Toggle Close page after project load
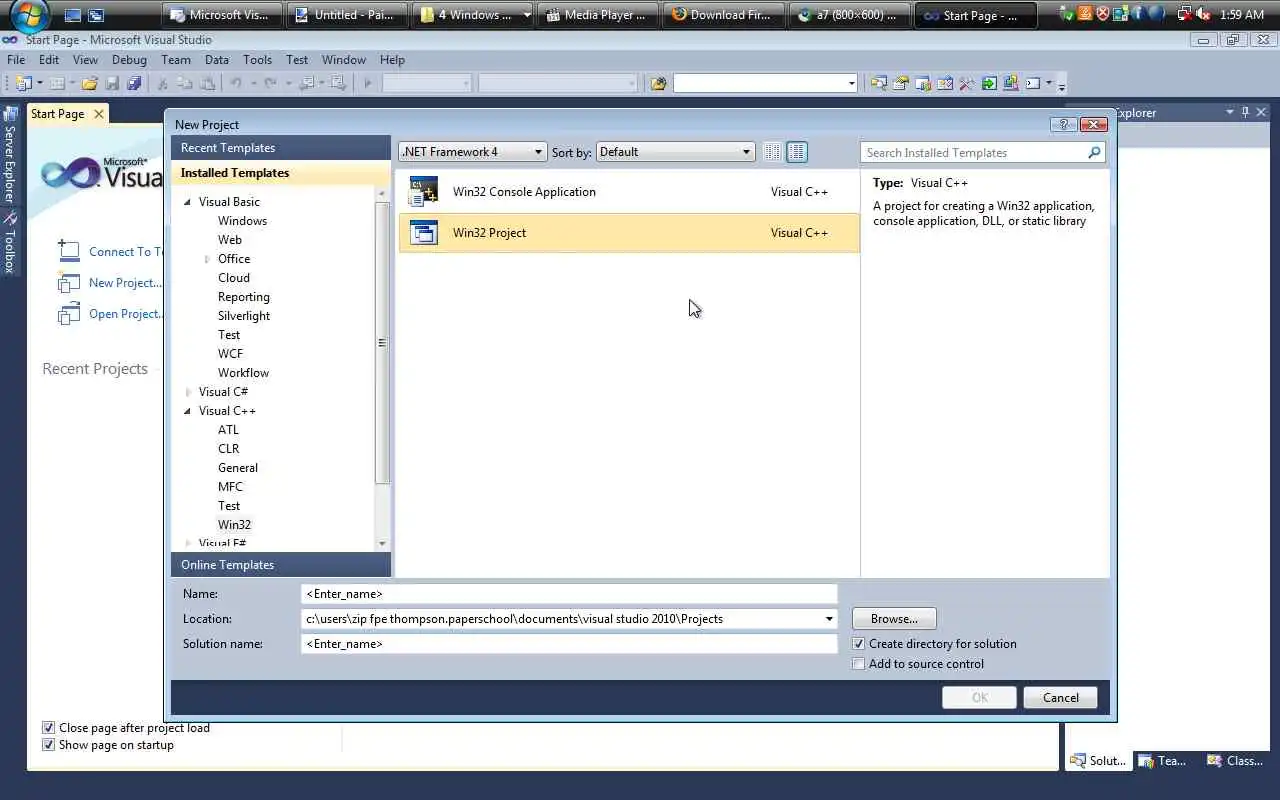1280x800 pixels. coord(48,728)
